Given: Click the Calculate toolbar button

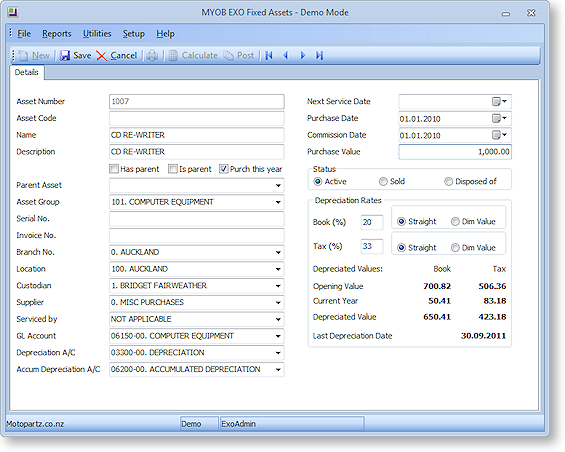Looking at the screenshot, I should 193,56.
